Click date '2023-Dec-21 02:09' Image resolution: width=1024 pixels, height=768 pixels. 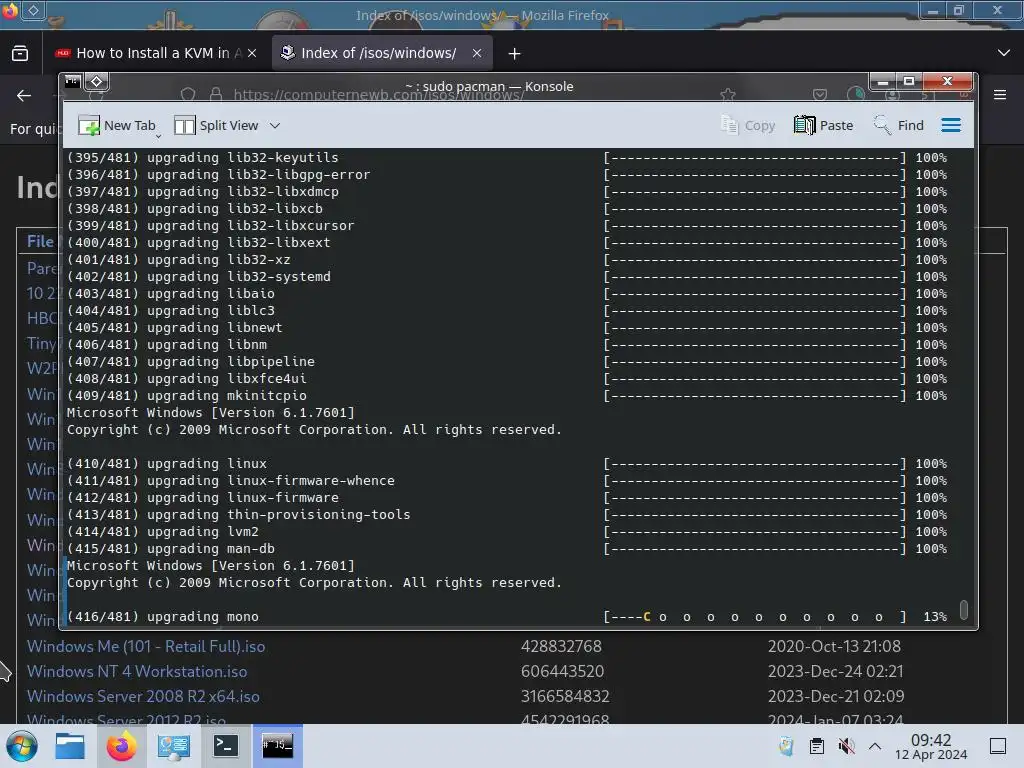click(x=836, y=696)
